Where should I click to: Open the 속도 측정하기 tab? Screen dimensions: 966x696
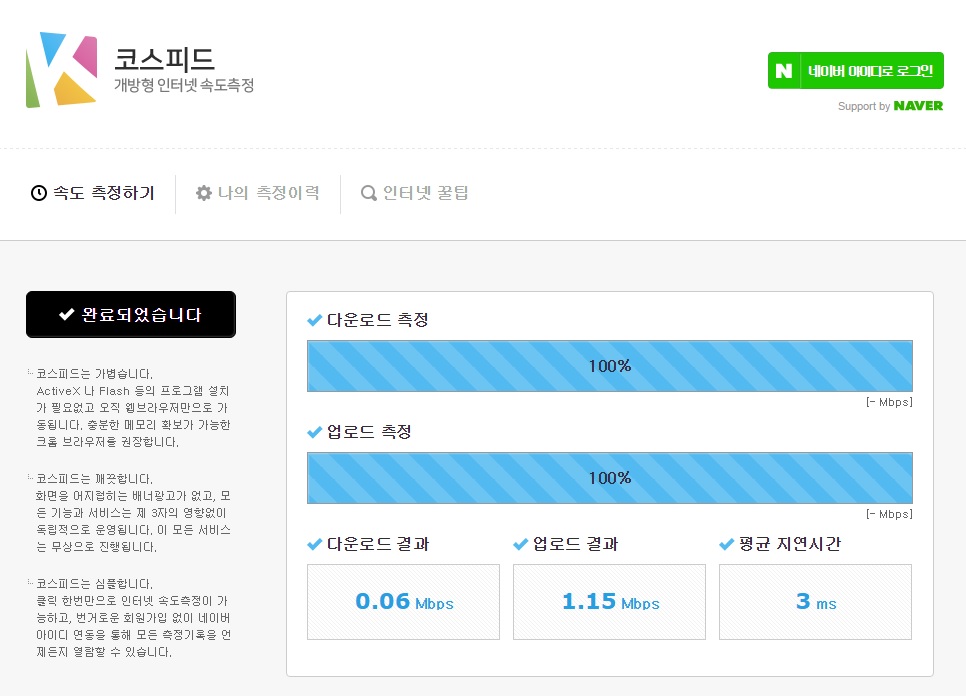pos(93,193)
